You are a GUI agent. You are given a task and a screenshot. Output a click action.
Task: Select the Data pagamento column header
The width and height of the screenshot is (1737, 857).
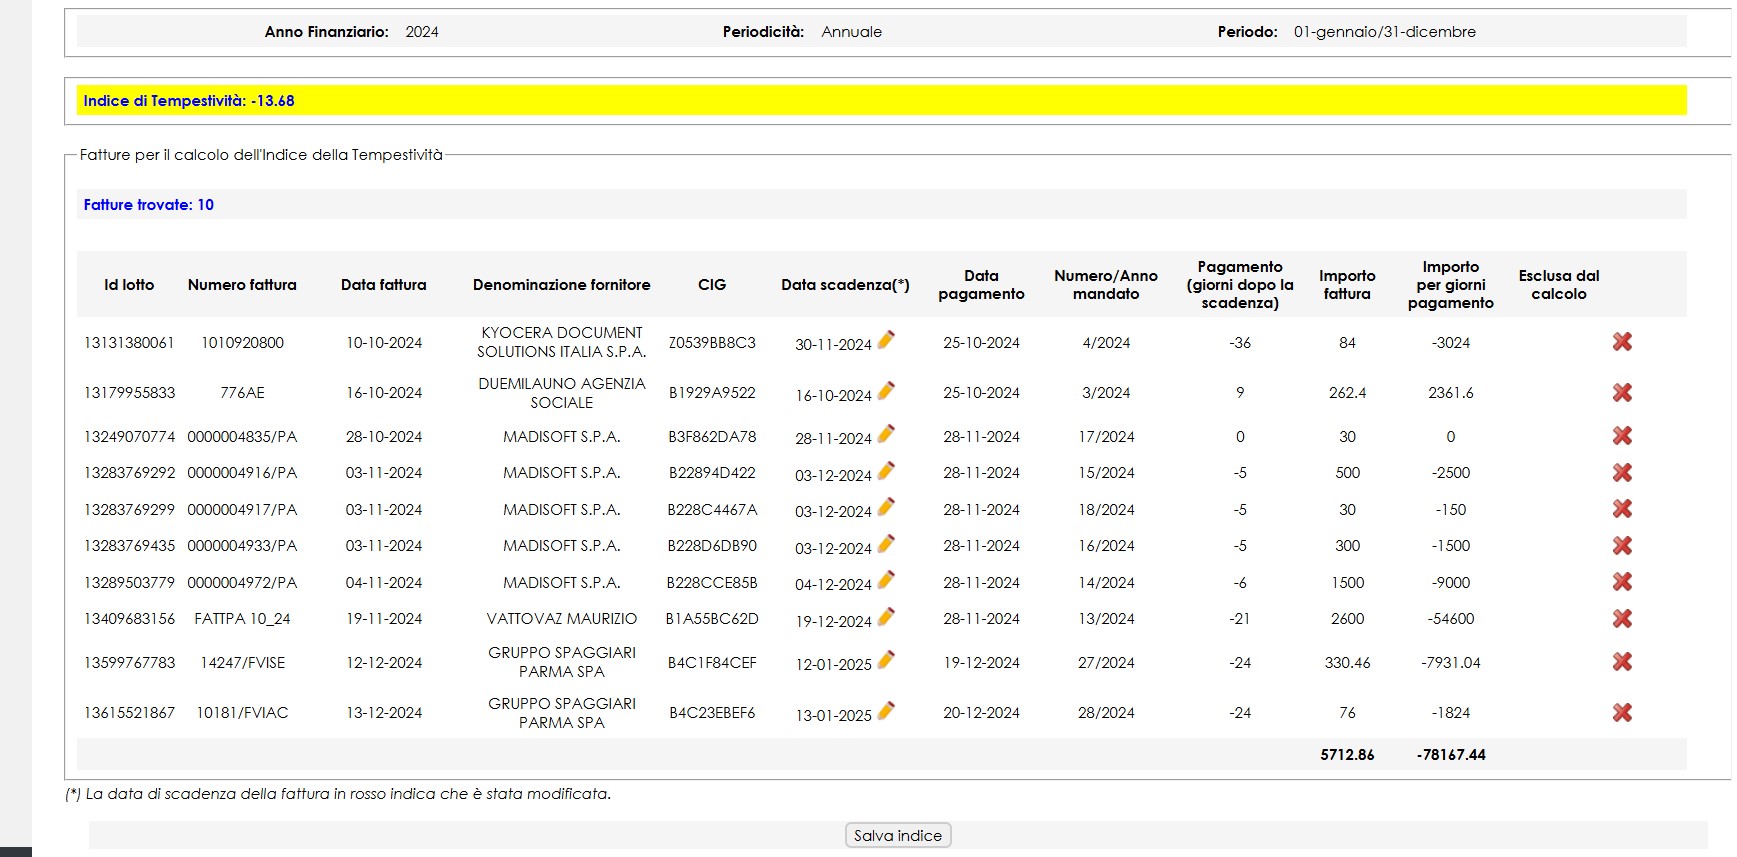[981, 285]
